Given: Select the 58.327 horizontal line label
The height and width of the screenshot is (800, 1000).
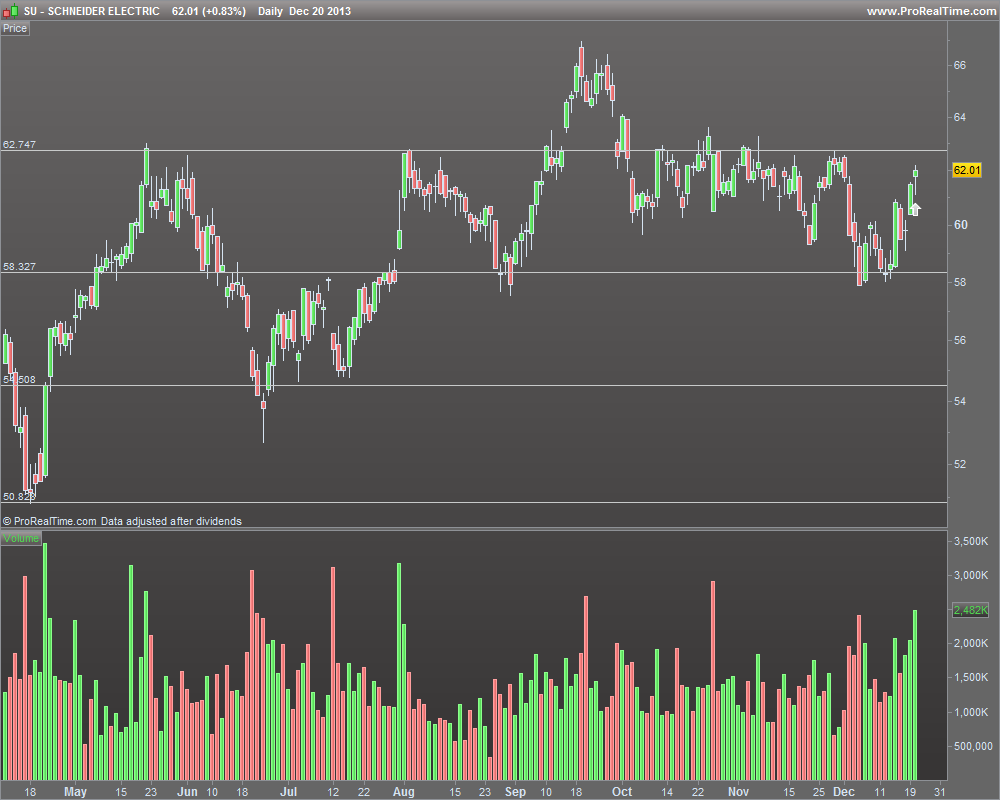Looking at the screenshot, I should click(19, 266).
